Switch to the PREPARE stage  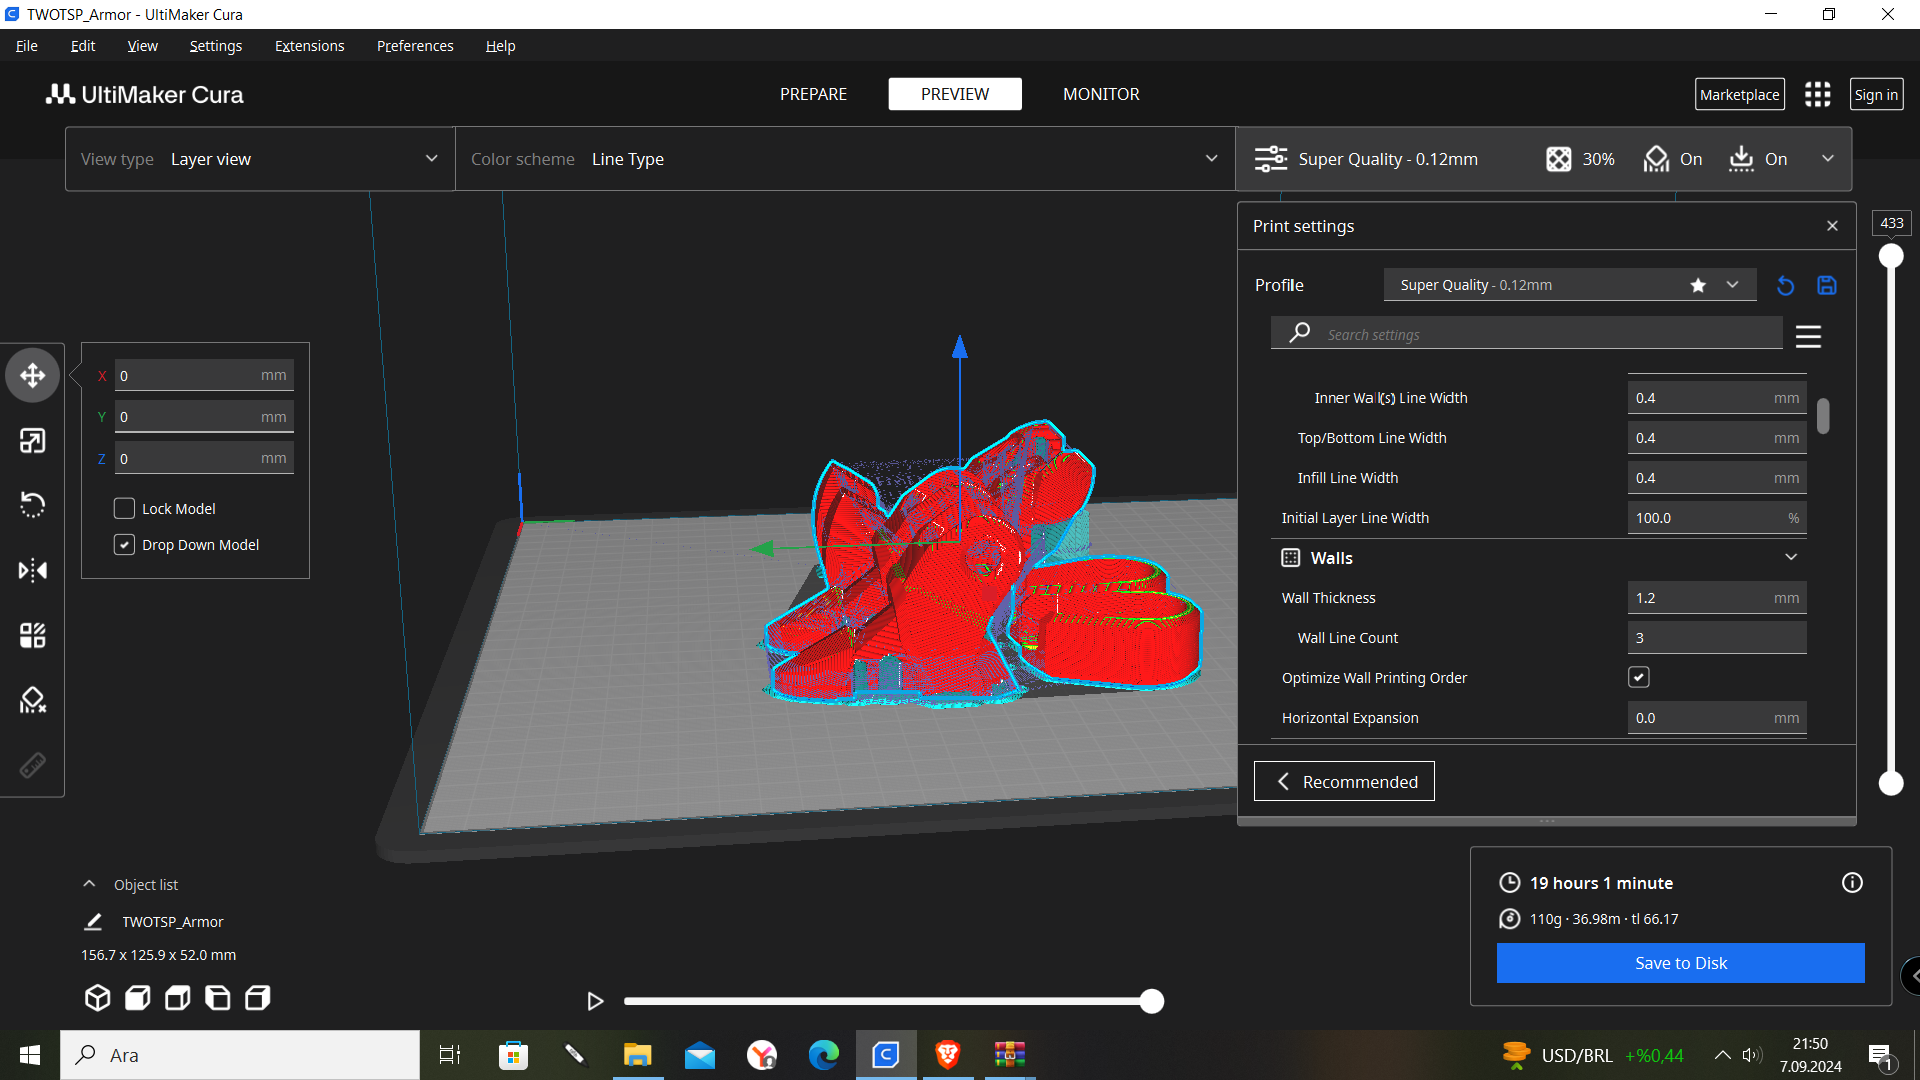tap(813, 94)
